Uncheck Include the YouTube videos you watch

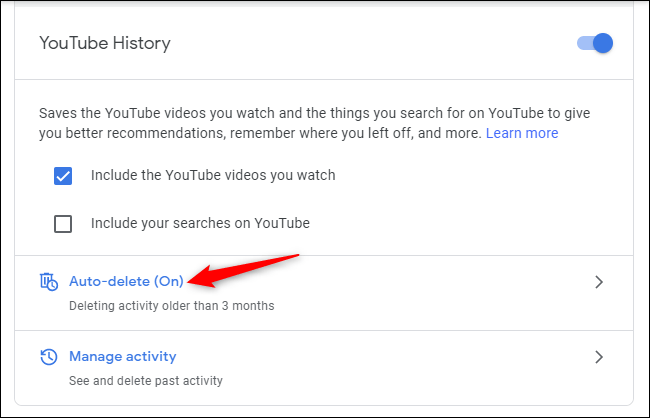click(x=63, y=176)
